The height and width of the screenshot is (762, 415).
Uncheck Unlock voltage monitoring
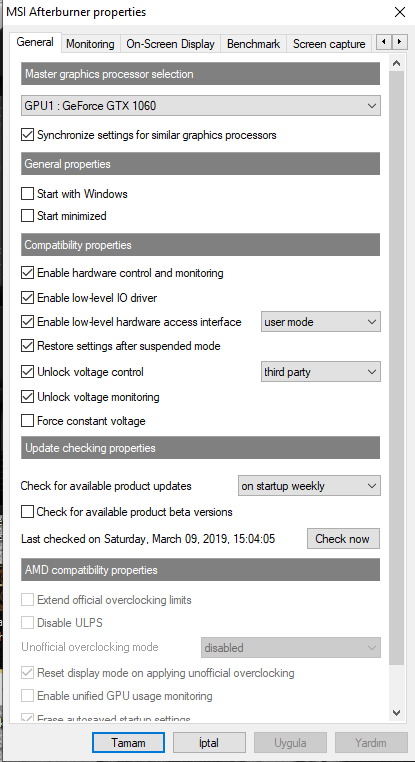click(27, 397)
